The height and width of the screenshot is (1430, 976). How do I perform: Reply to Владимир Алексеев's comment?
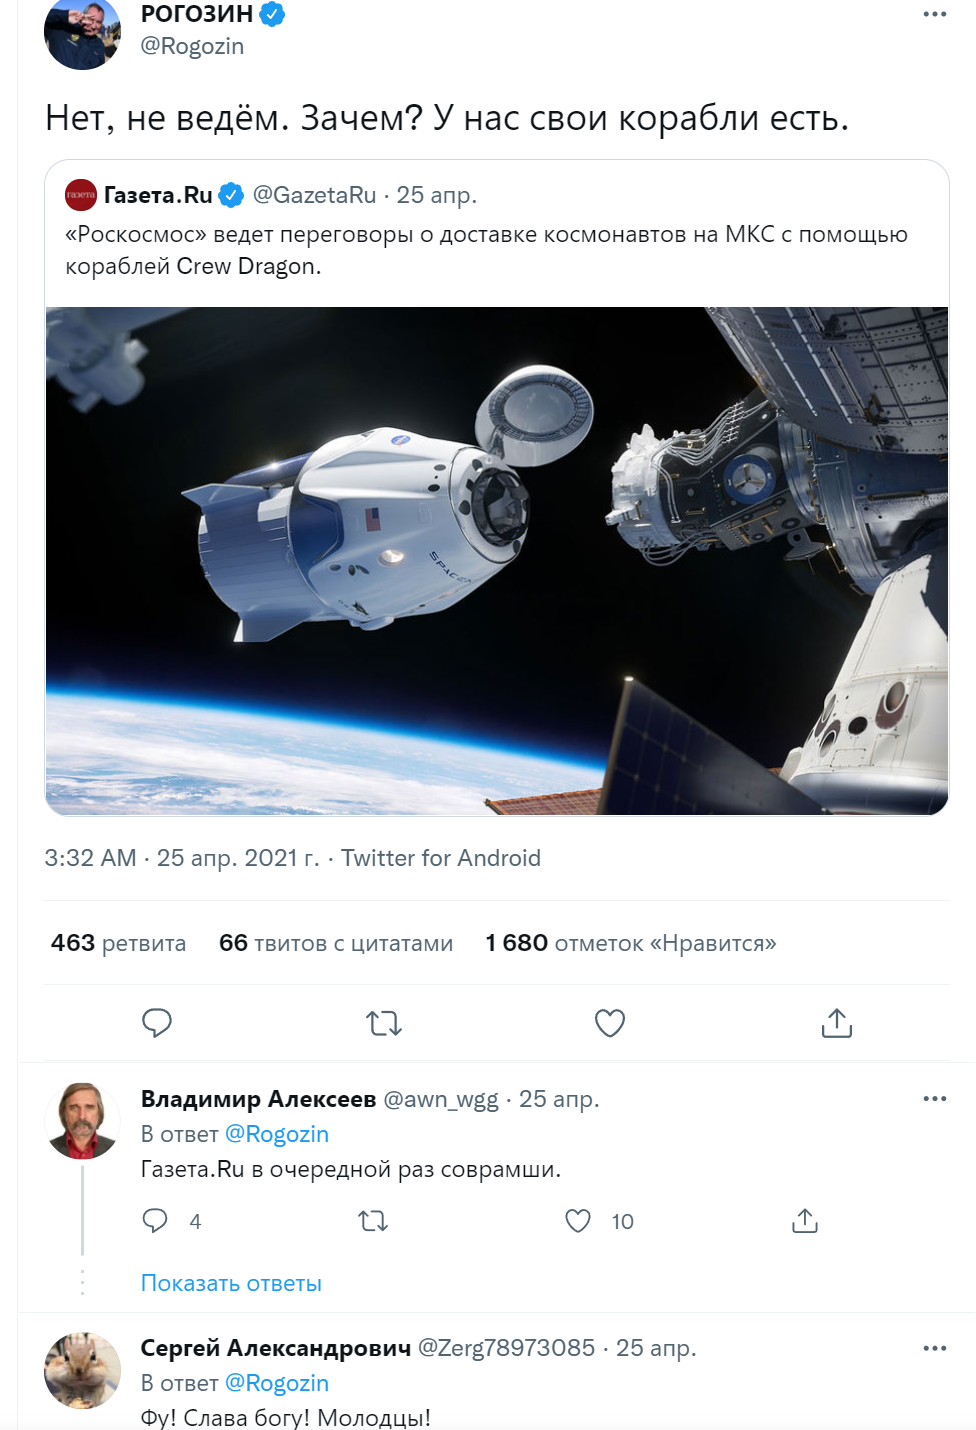point(155,1221)
